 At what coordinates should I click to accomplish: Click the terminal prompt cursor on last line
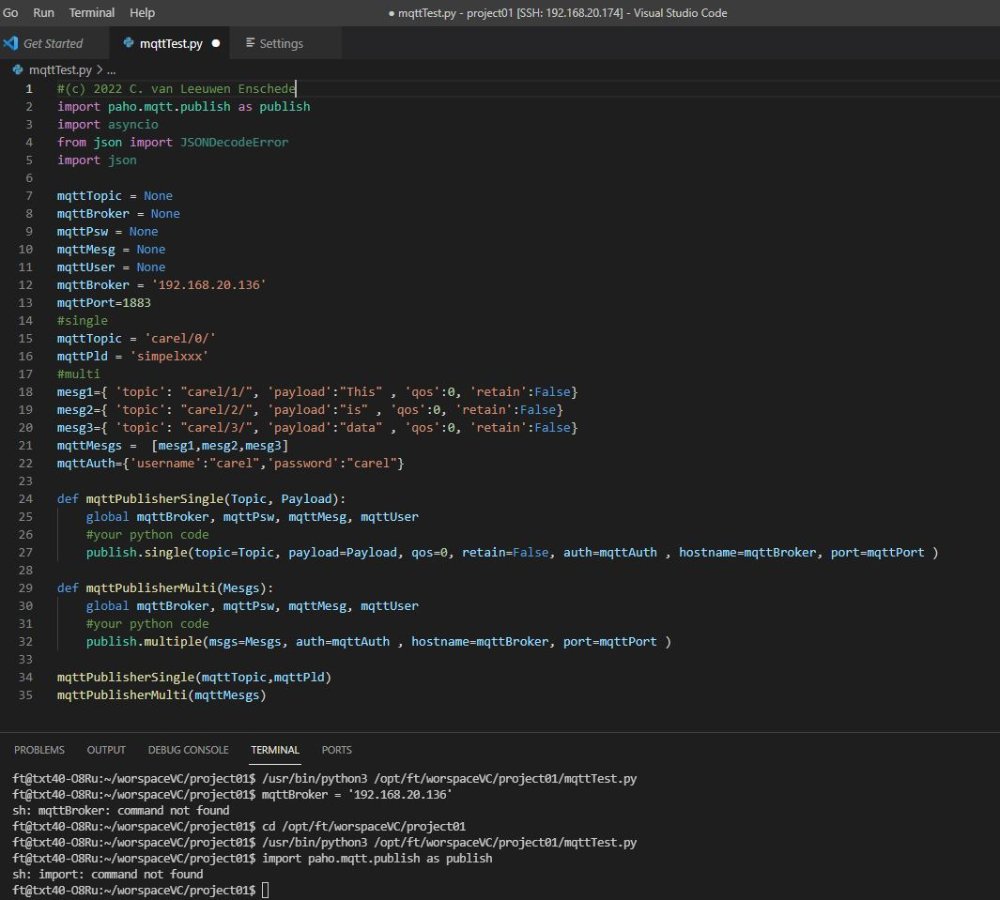[265, 890]
